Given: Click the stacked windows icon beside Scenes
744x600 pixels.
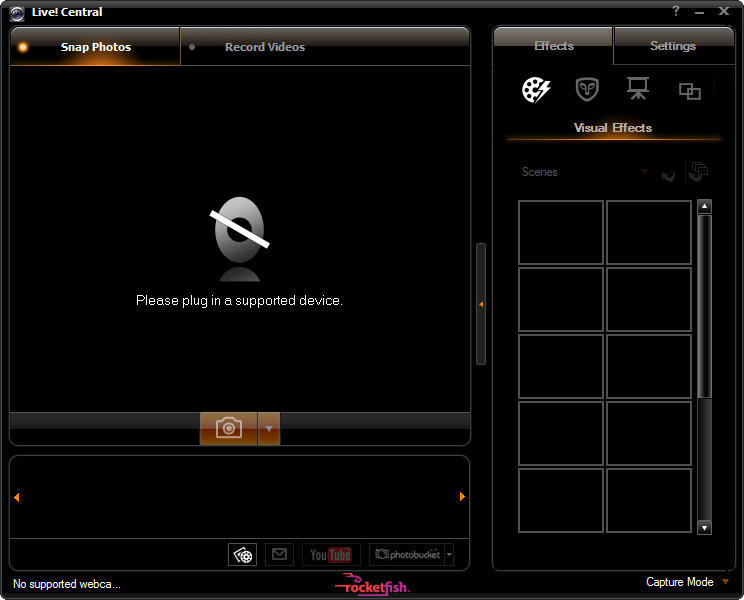Looking at the screenshot, I should [x=698, y=172].
